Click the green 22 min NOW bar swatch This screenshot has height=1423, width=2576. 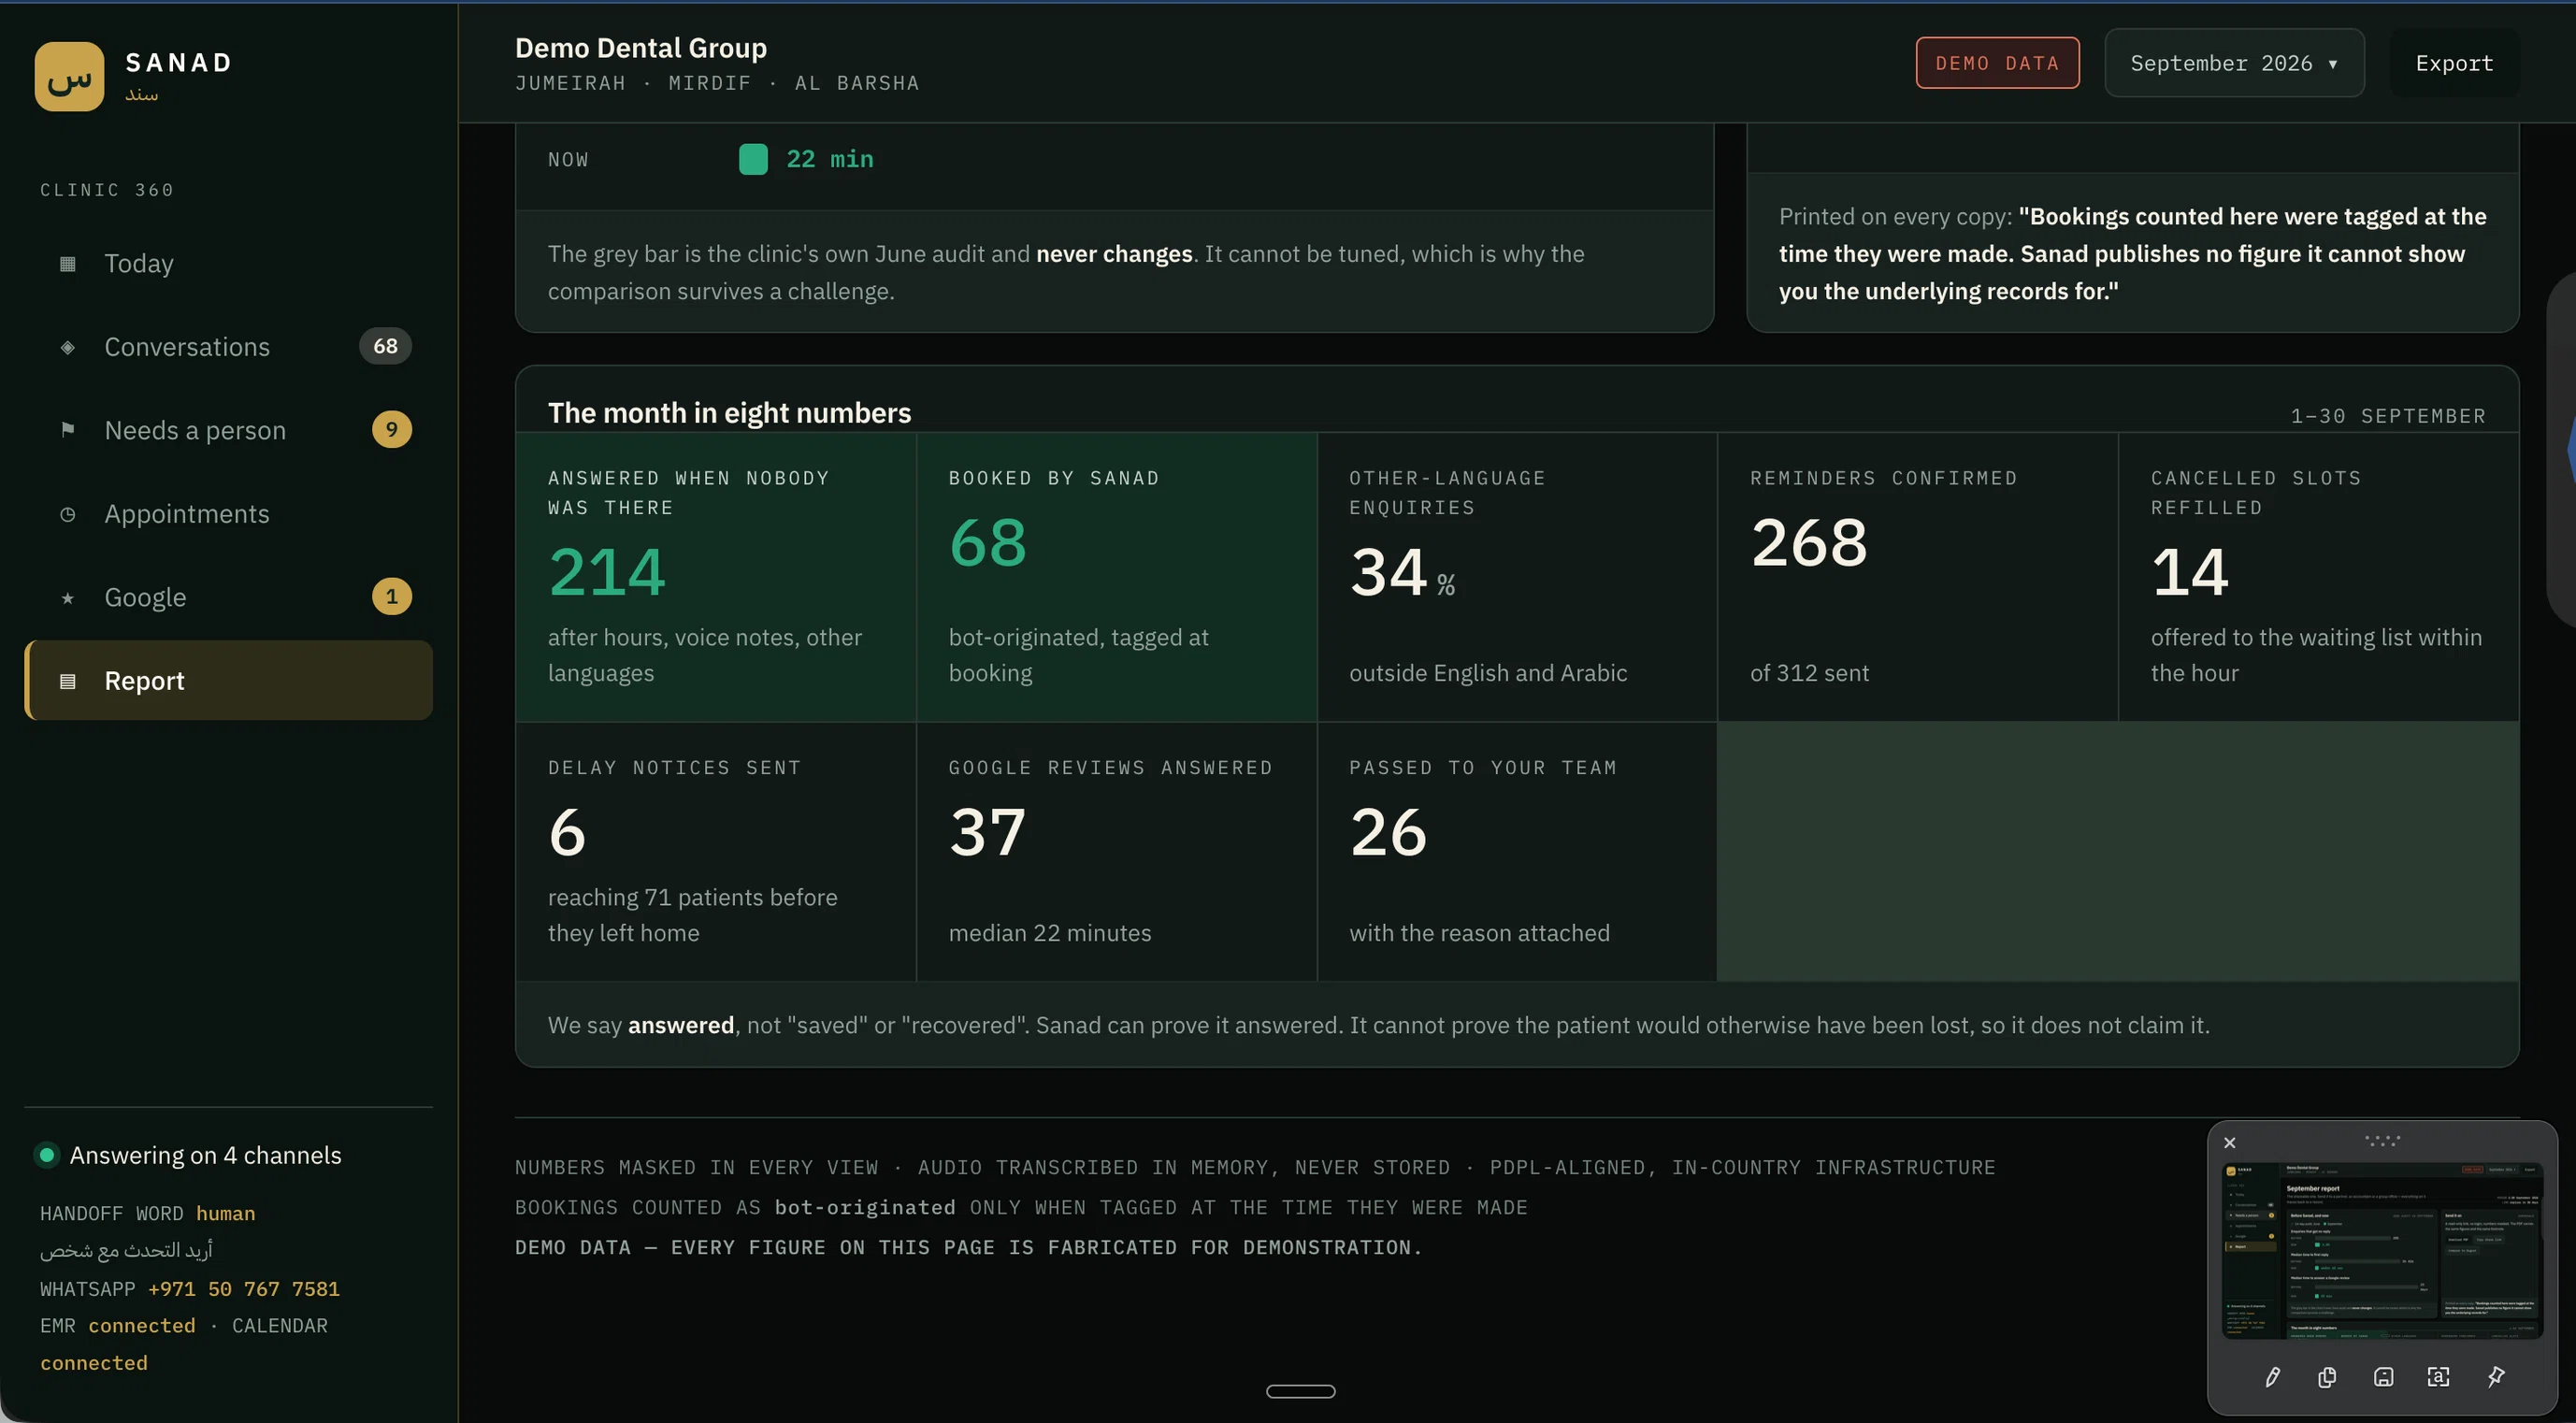(x=753, y=159)
